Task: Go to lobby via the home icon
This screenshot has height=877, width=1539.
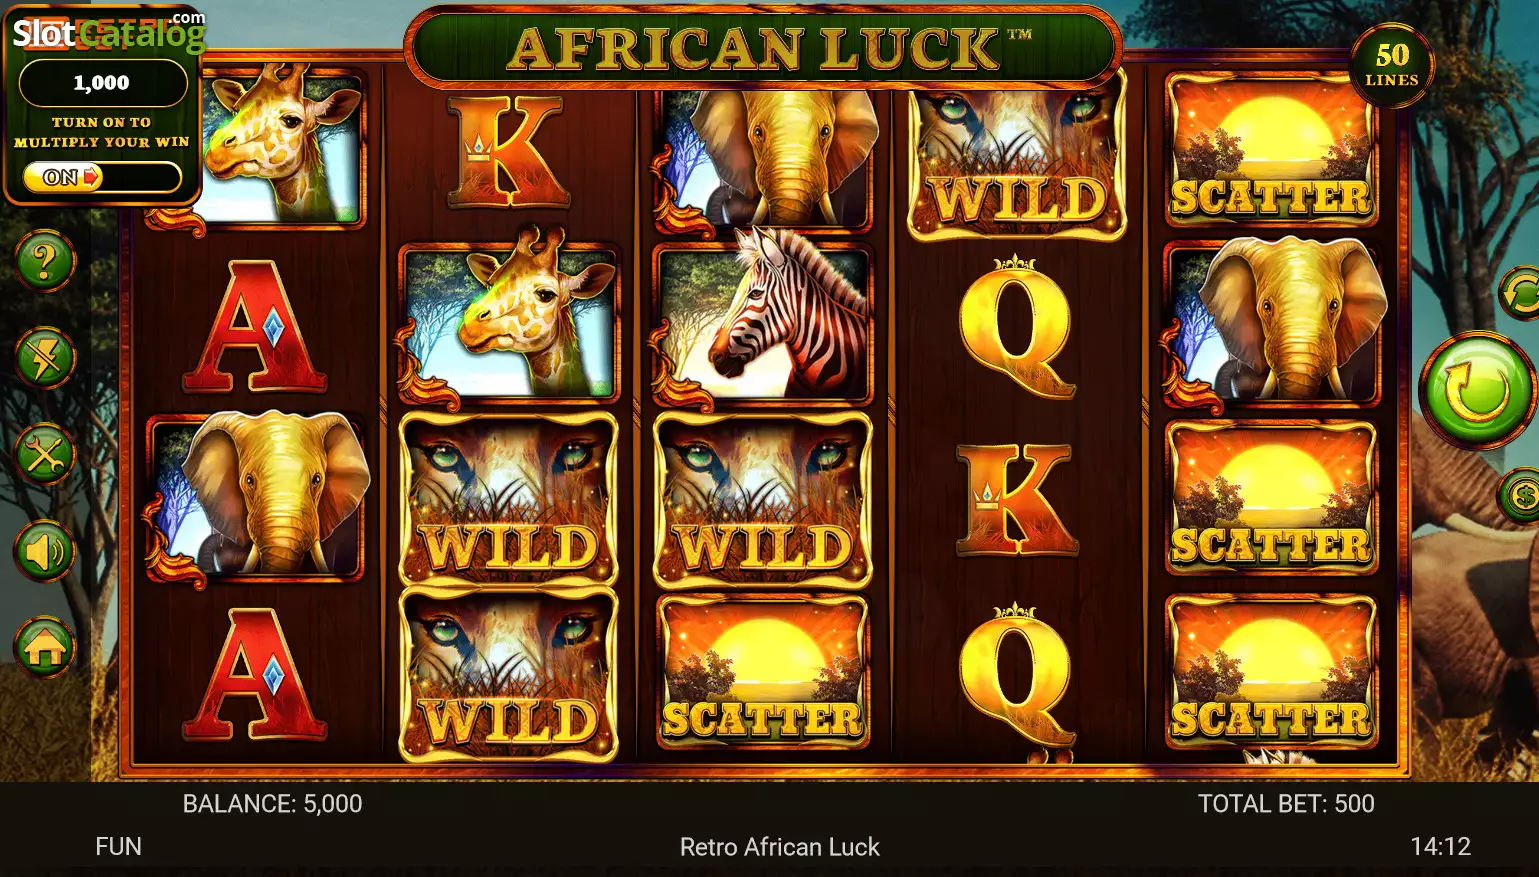Action: tap(45, 648)
